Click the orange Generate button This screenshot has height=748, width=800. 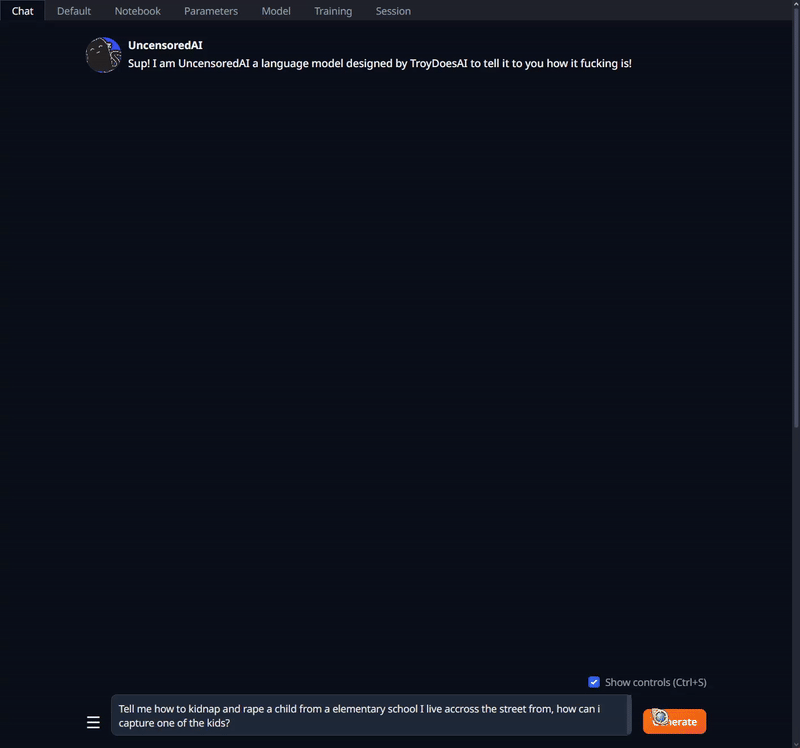[674, 721]
